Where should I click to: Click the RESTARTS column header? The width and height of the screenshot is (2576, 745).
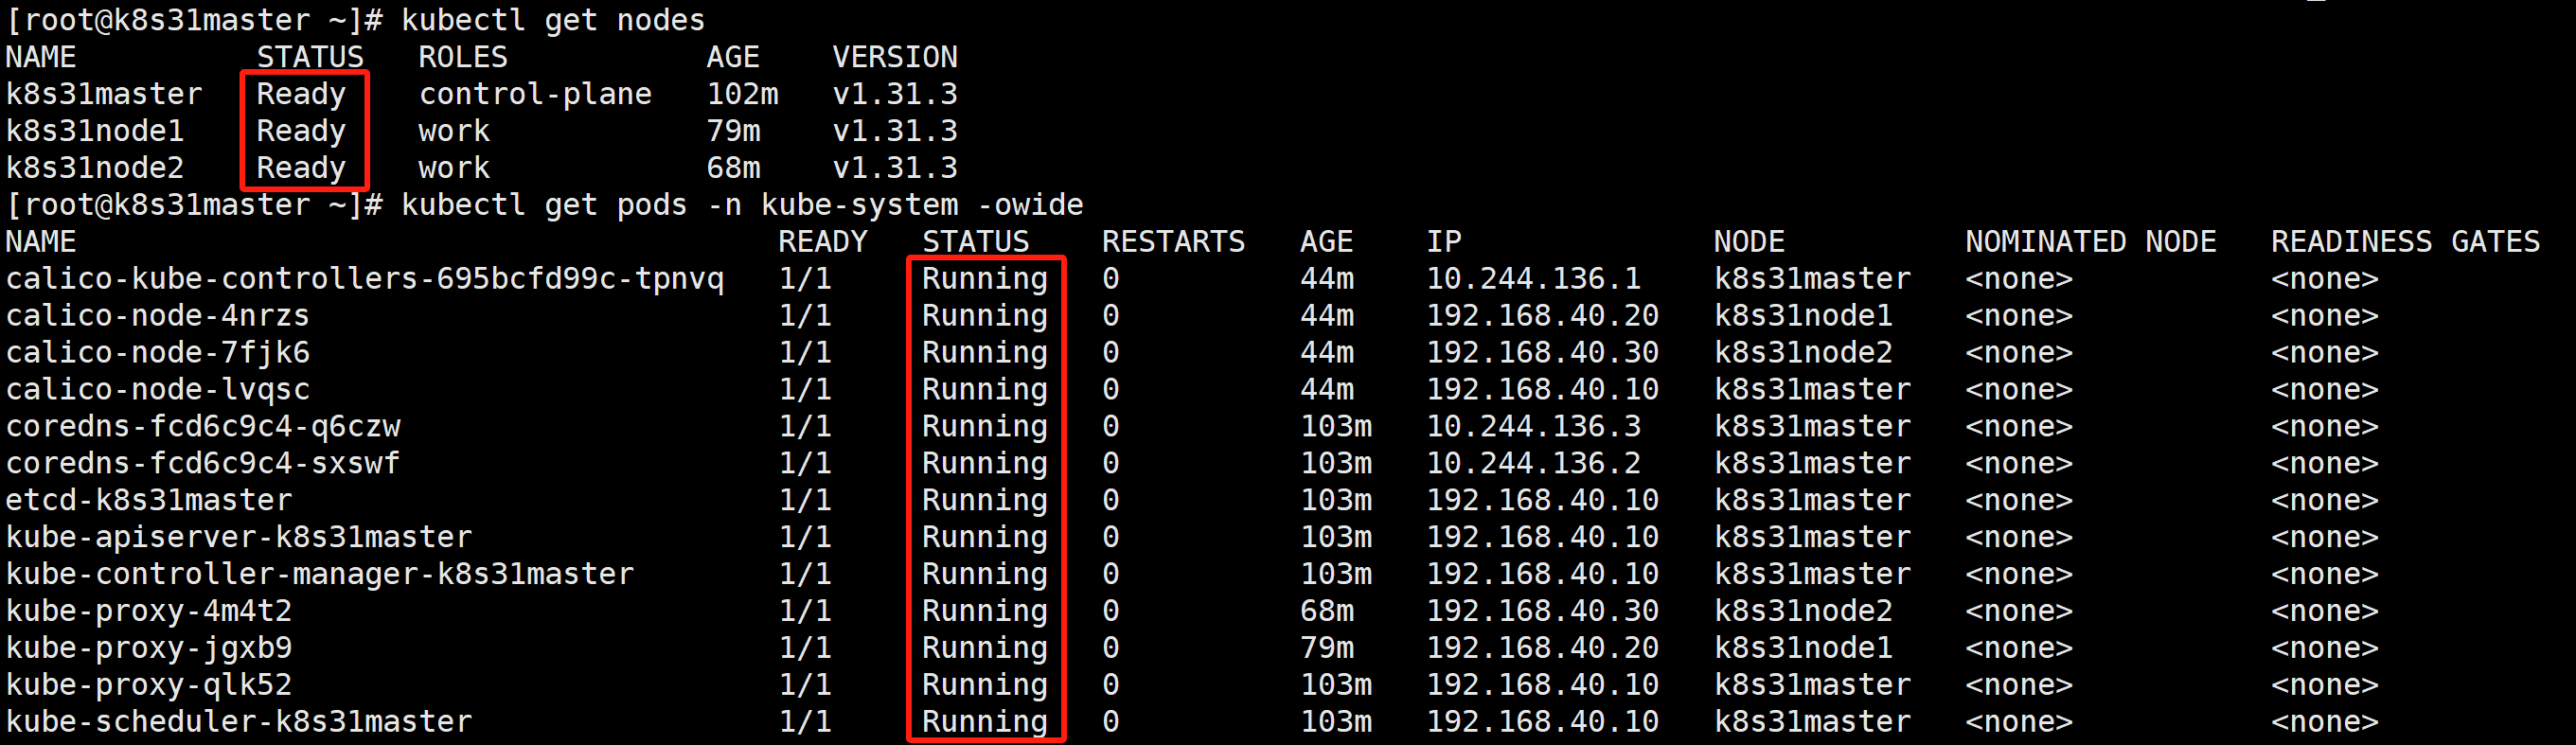pos(1174,242)
